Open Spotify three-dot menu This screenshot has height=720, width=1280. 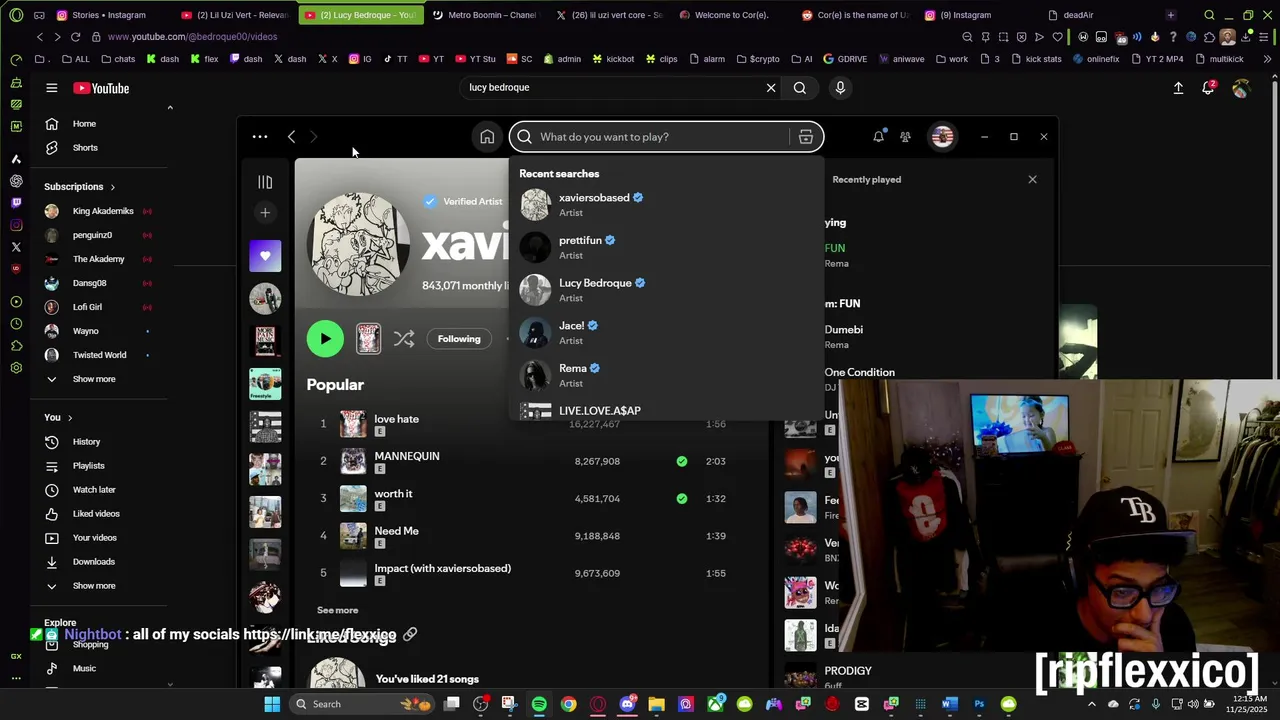260,137
